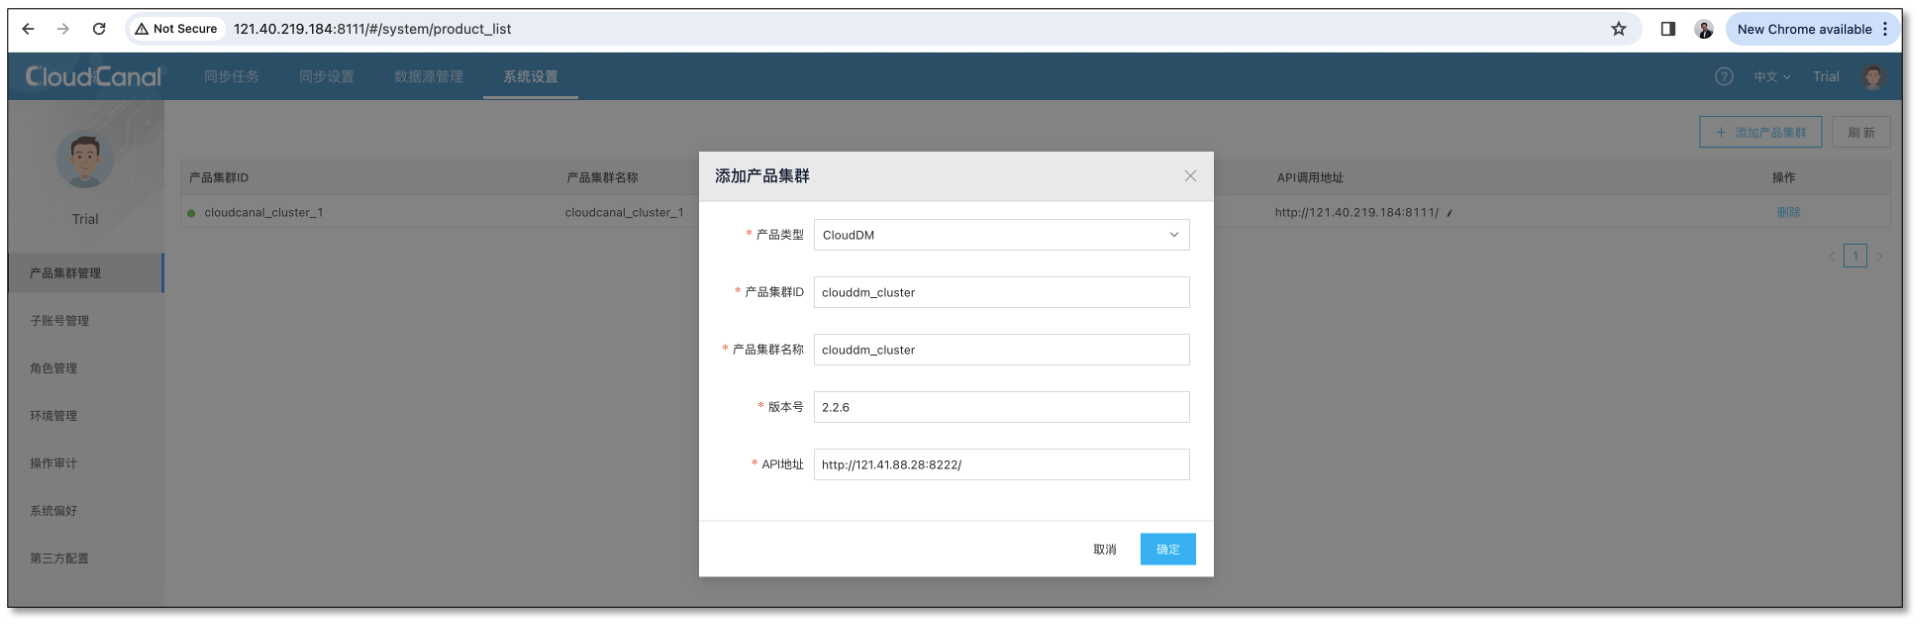Switch to the 同步任务 tab
This screenshot has height=626, width=1920.
[x=231, y=77]
